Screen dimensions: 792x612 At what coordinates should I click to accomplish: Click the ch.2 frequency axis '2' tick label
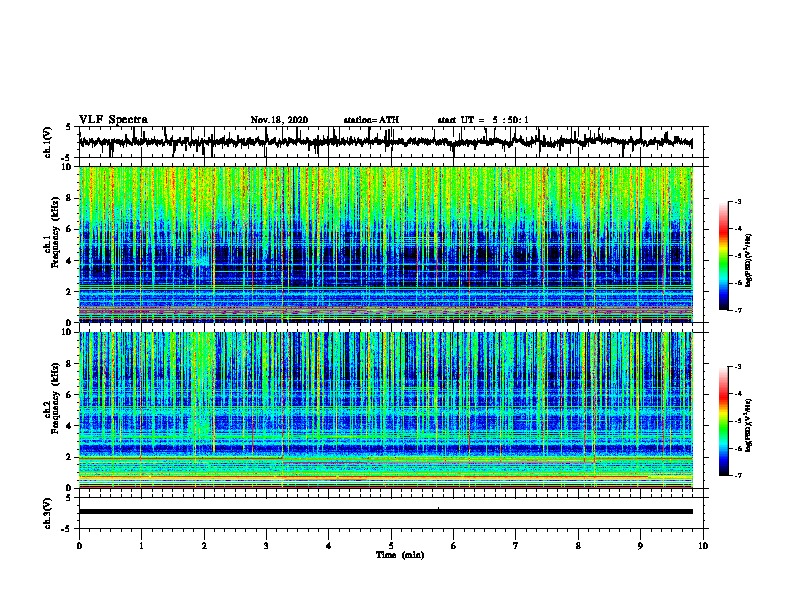pyautogui.click(x=70, y=457)
